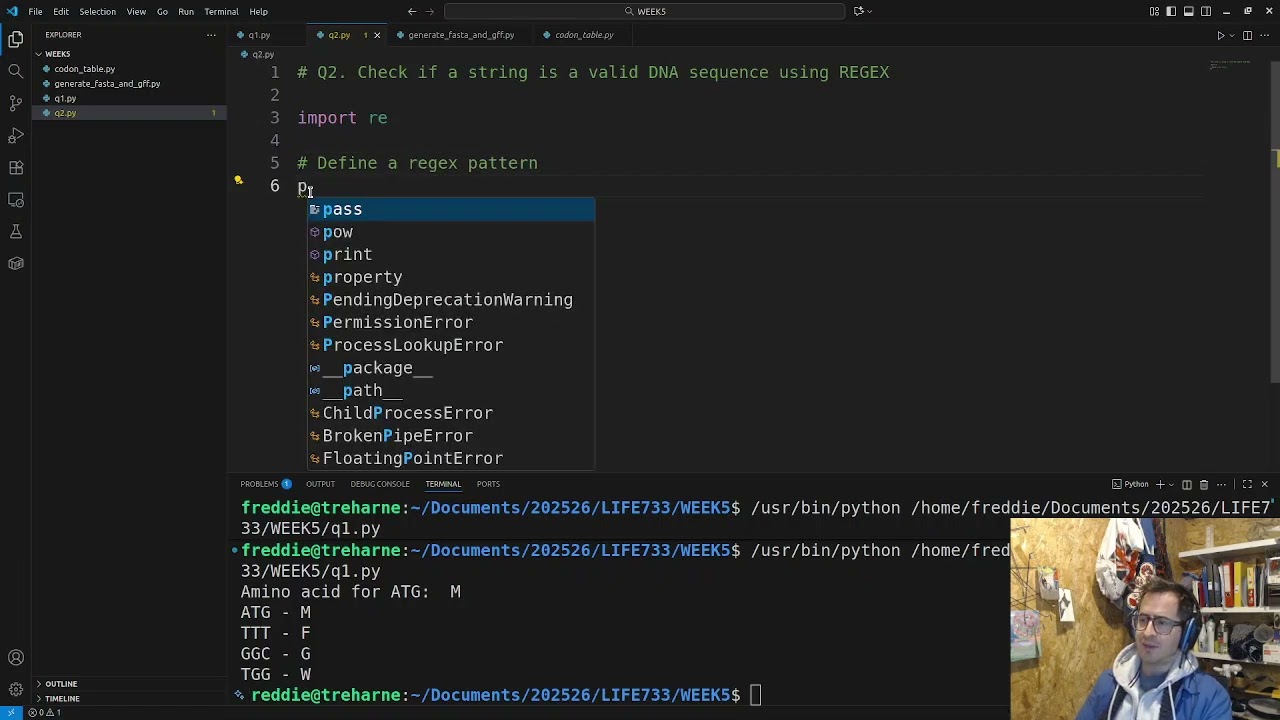
Task: Toggle the bottom panel visibility
Action: pos(1188,11)
